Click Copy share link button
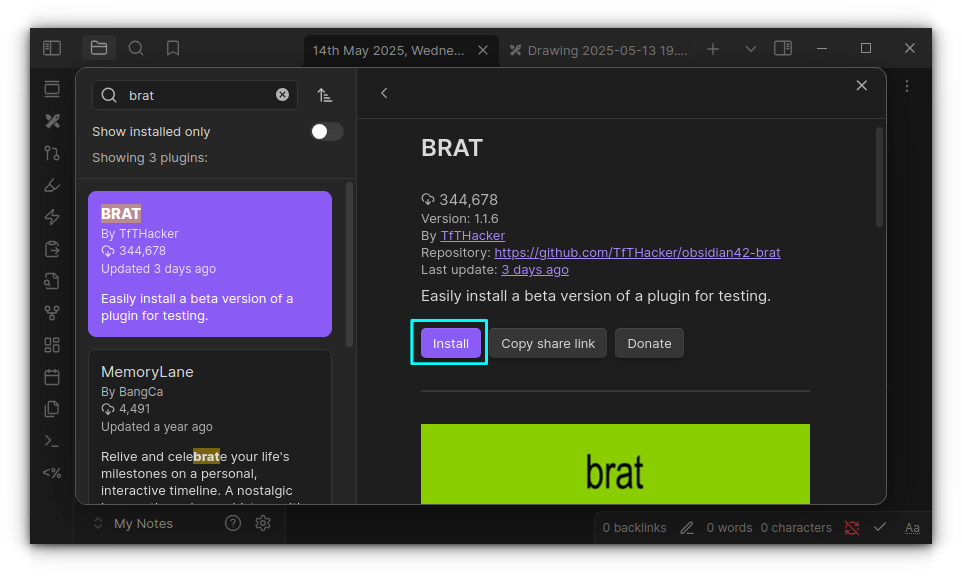962x576 pixels. 547,343
